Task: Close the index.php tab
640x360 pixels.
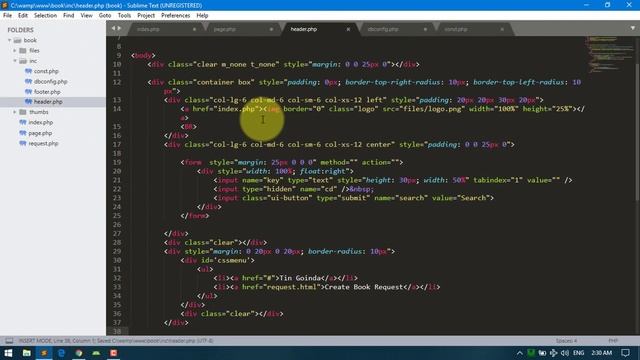Action: [x=194, y=29]
